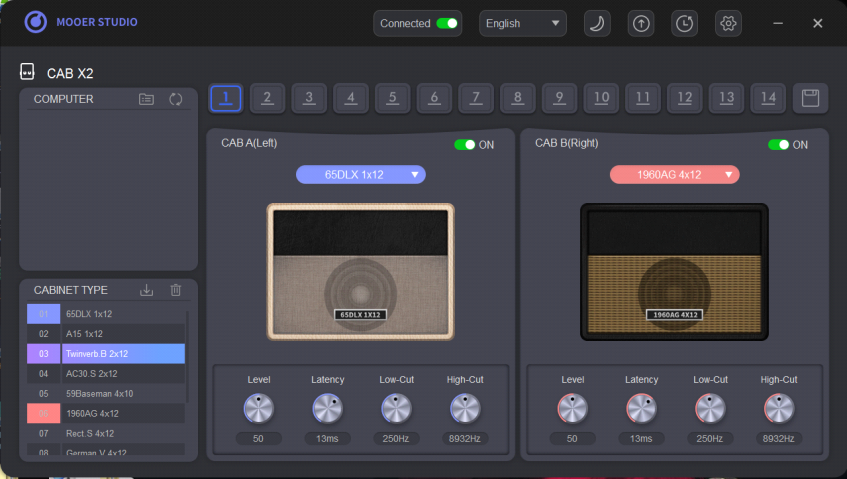Select preset slot 13
Image resolution: width=847 pixels, height=479 pixels.
(x=727, y=98)
